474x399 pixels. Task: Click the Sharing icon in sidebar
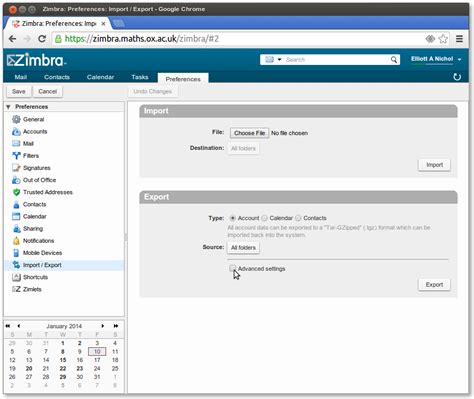pos(16,229)
